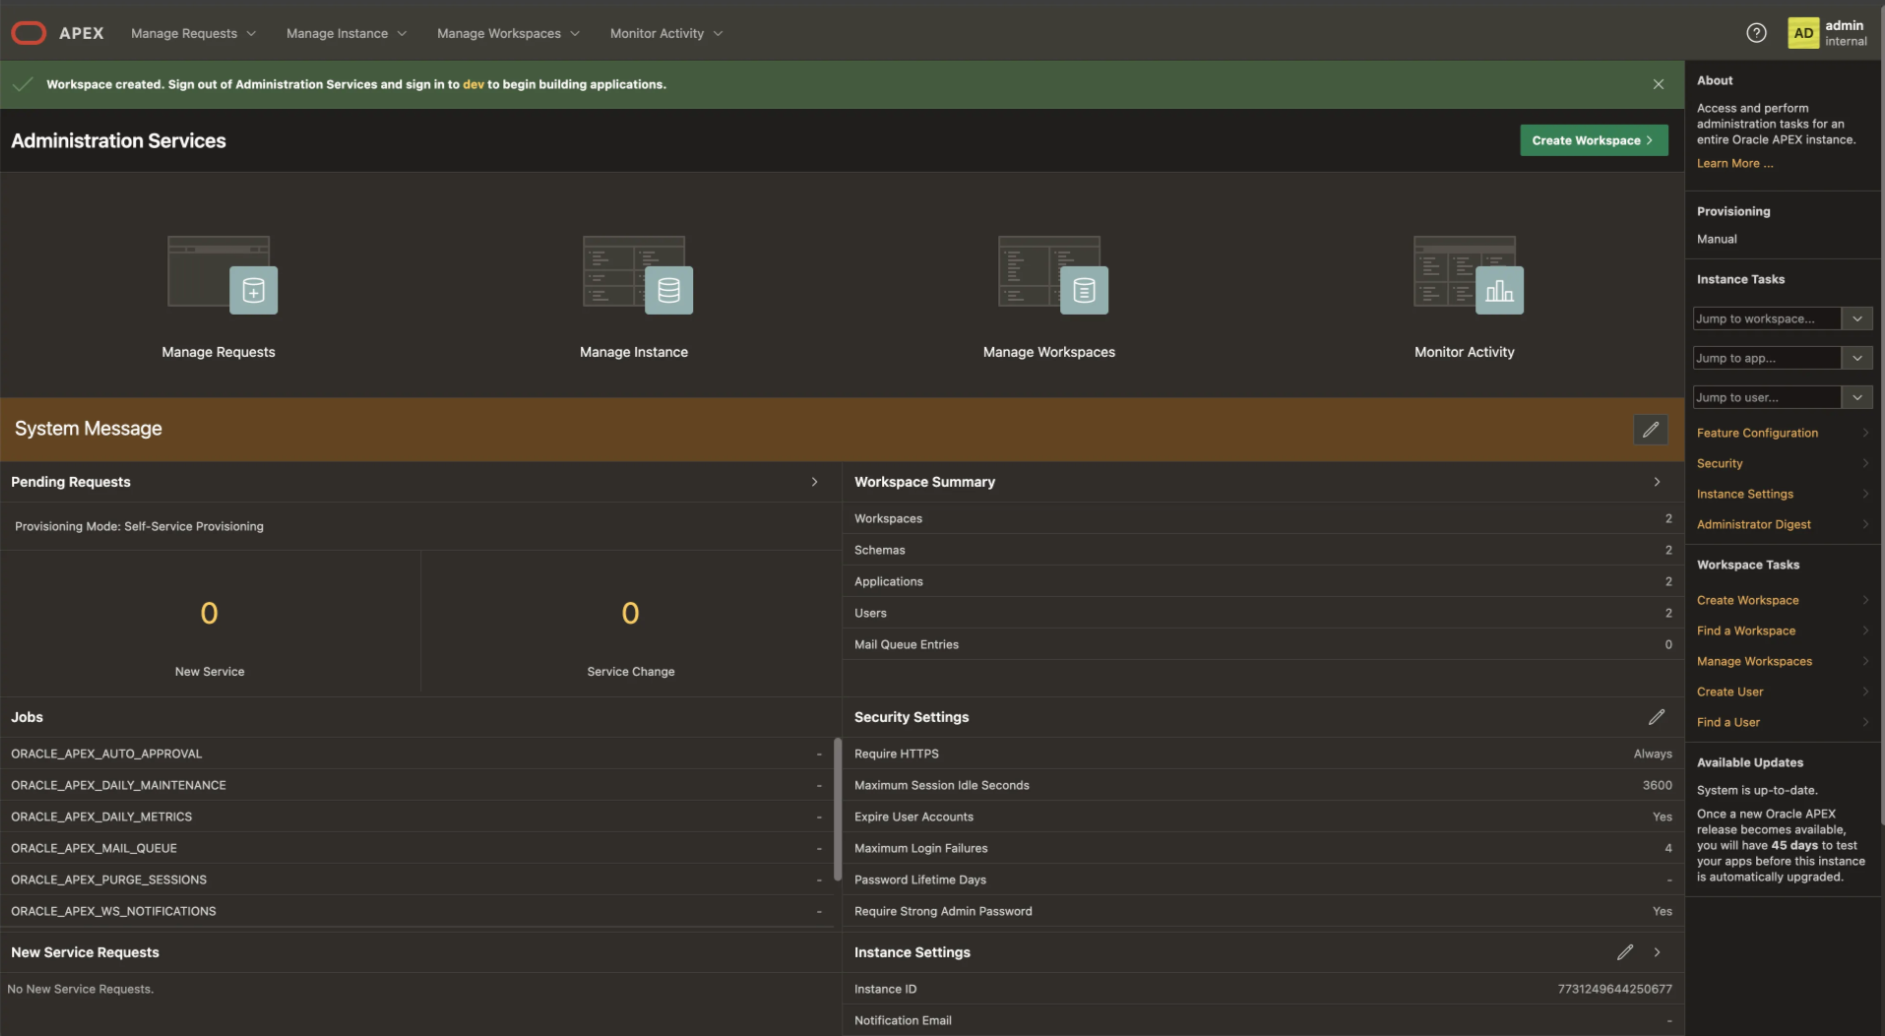Expand the Manage Instance menu
The height and width of the screenshot is (1036, 1885).
pyautogui.click(x=346, y=33)
